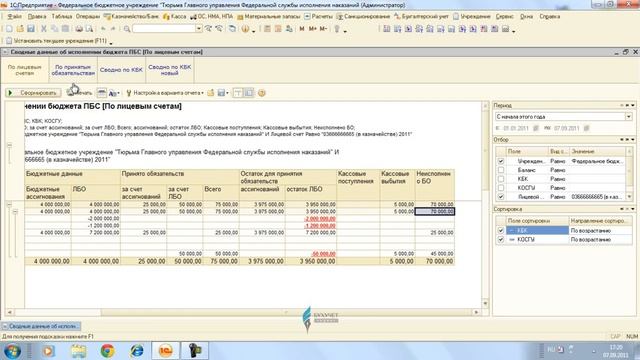This screenshot has width=640, height=360.
Task: Click 'Установить текущее учреждение (F11)'
Action: [56, 41]
